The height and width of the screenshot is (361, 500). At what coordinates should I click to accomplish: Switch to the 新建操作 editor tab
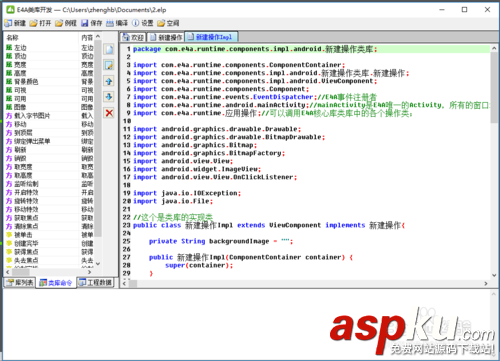tap(166, 37)
